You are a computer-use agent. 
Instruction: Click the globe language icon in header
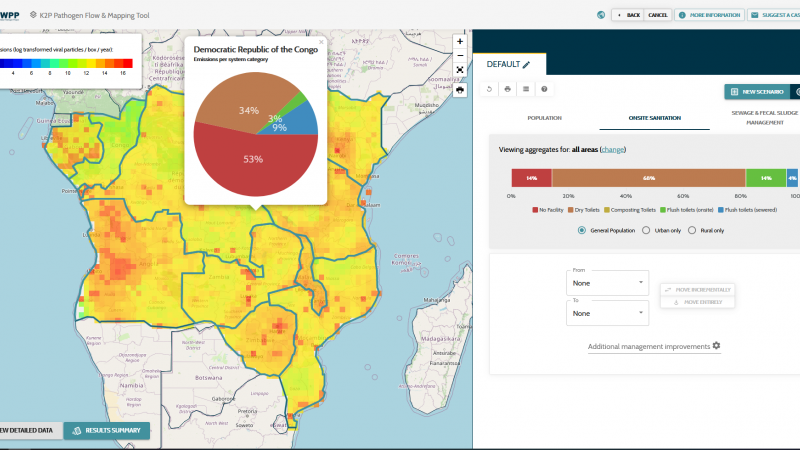[601, 15]
